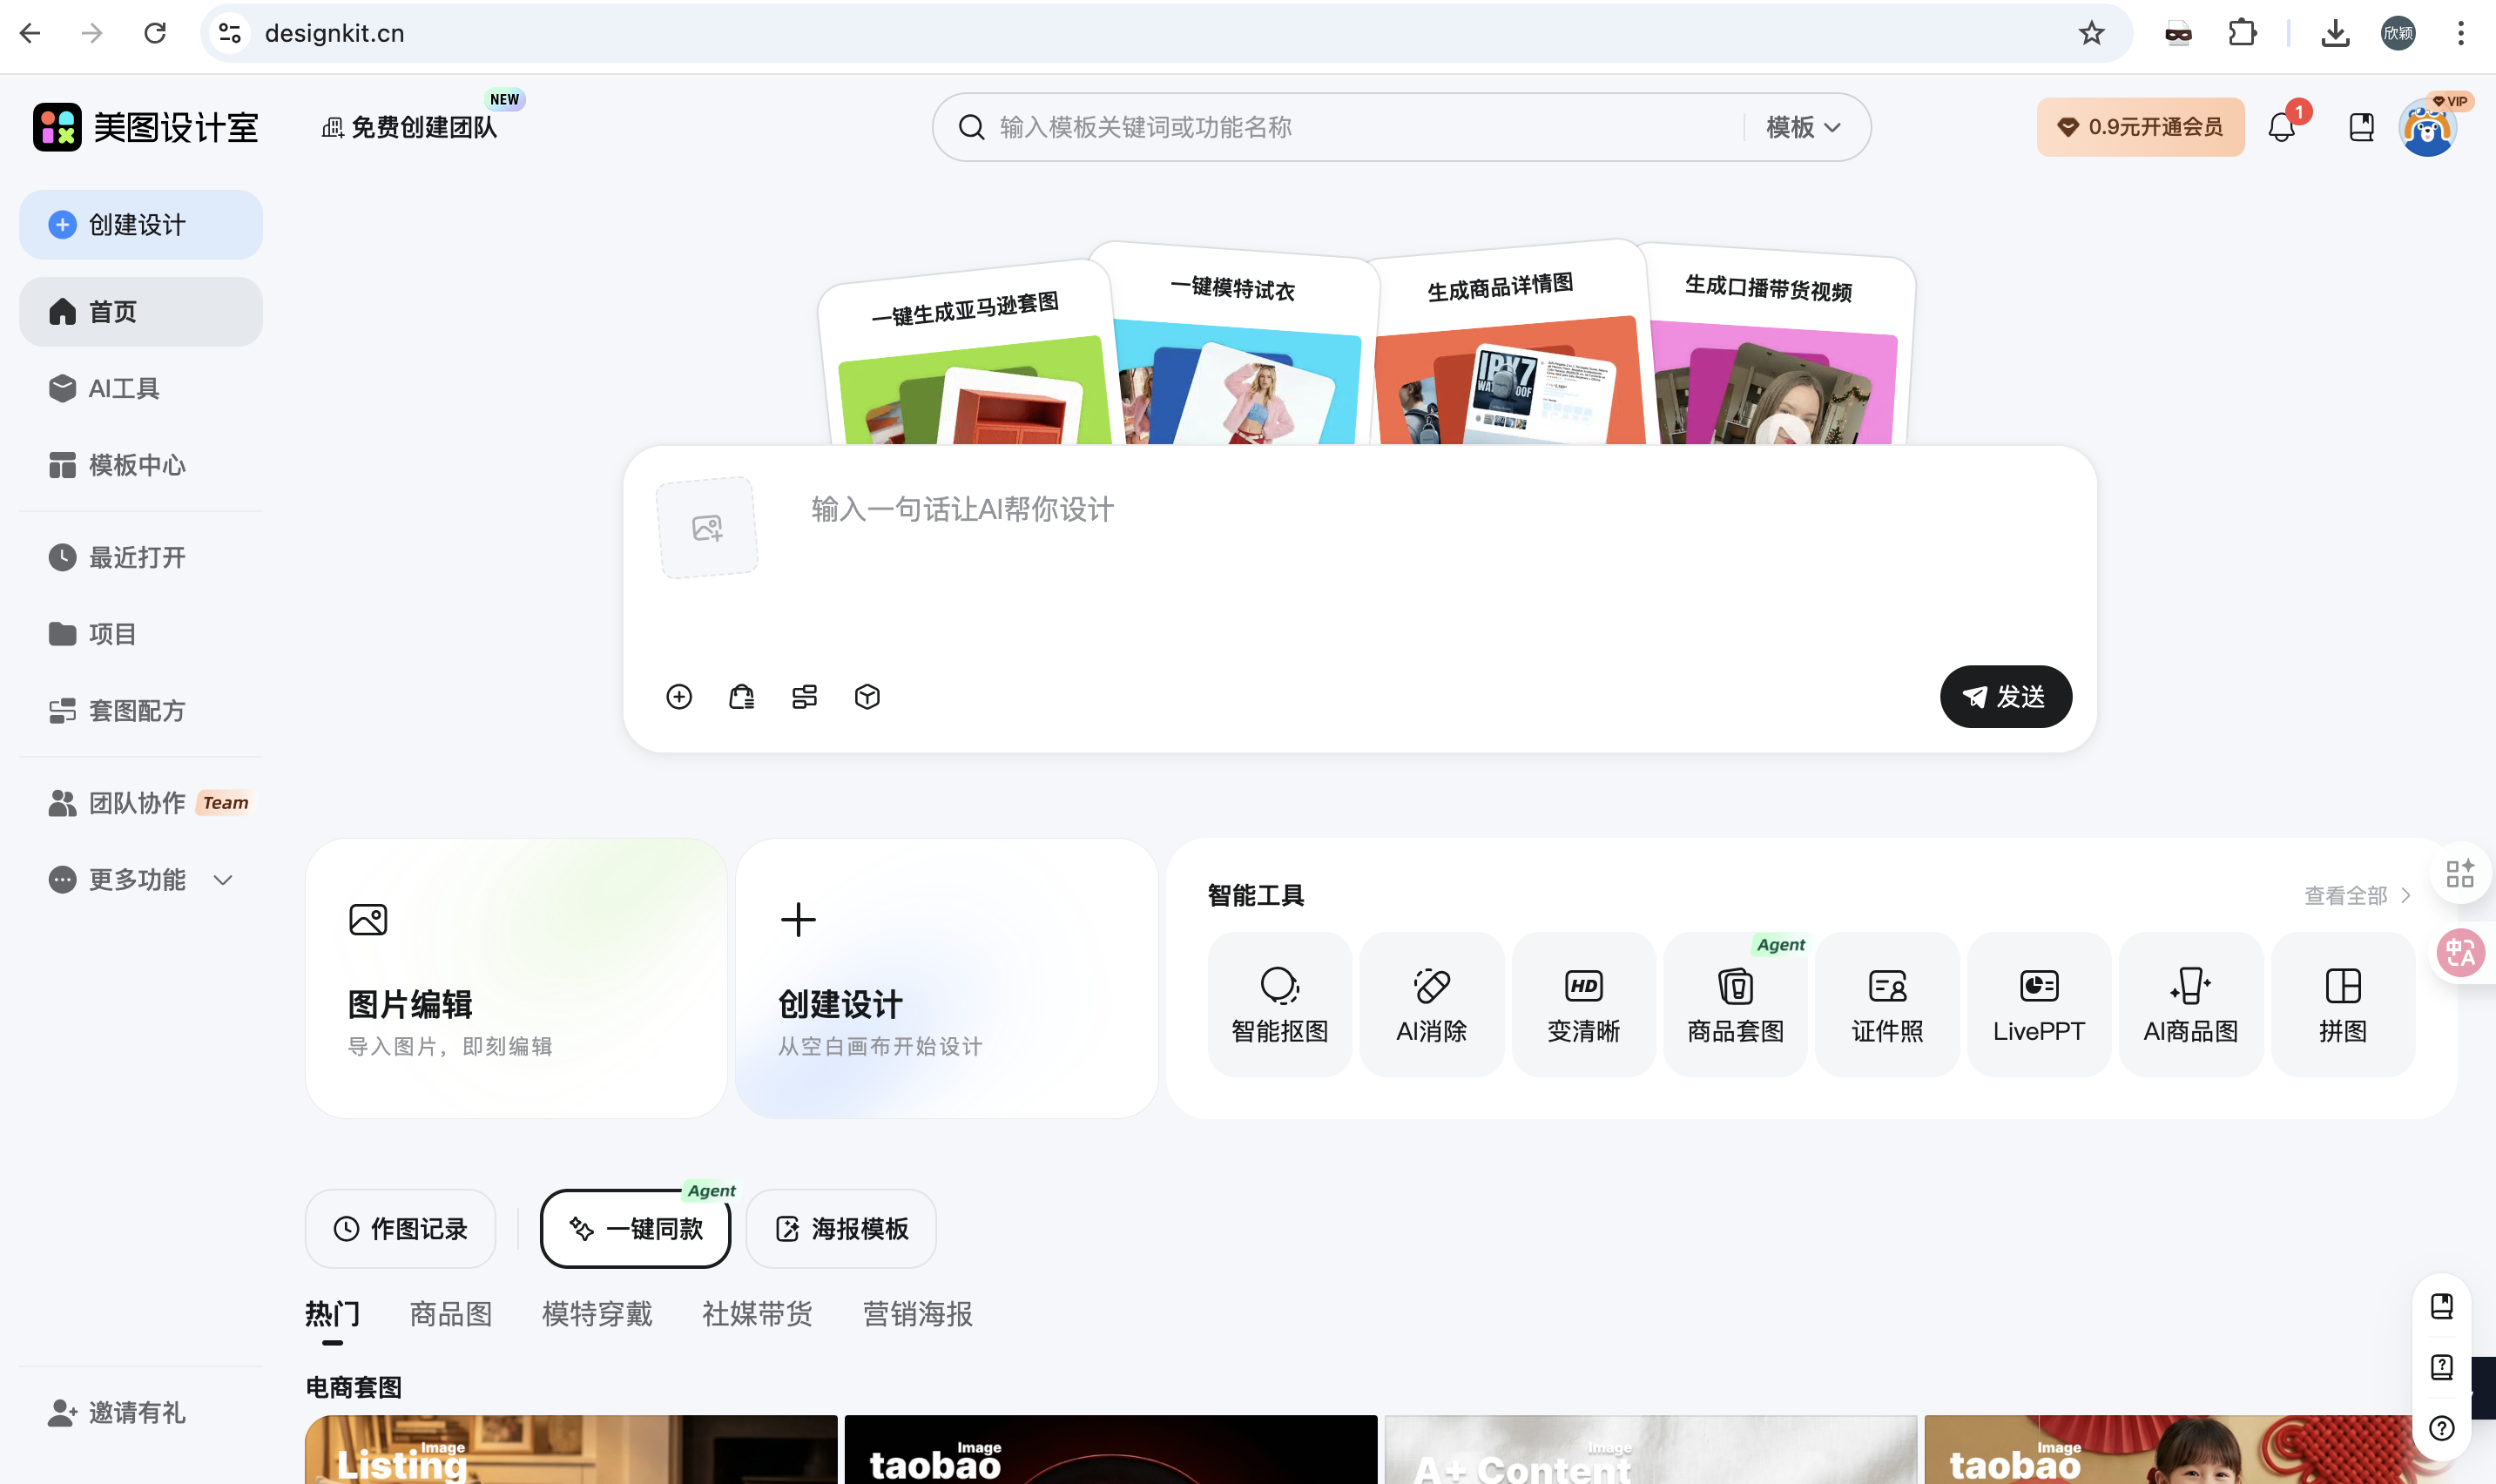Image resolution: width=2496 pixels, height=1484 pixels.
Task: Open the 拼图 collage tool
Action: [2342, 1003]
